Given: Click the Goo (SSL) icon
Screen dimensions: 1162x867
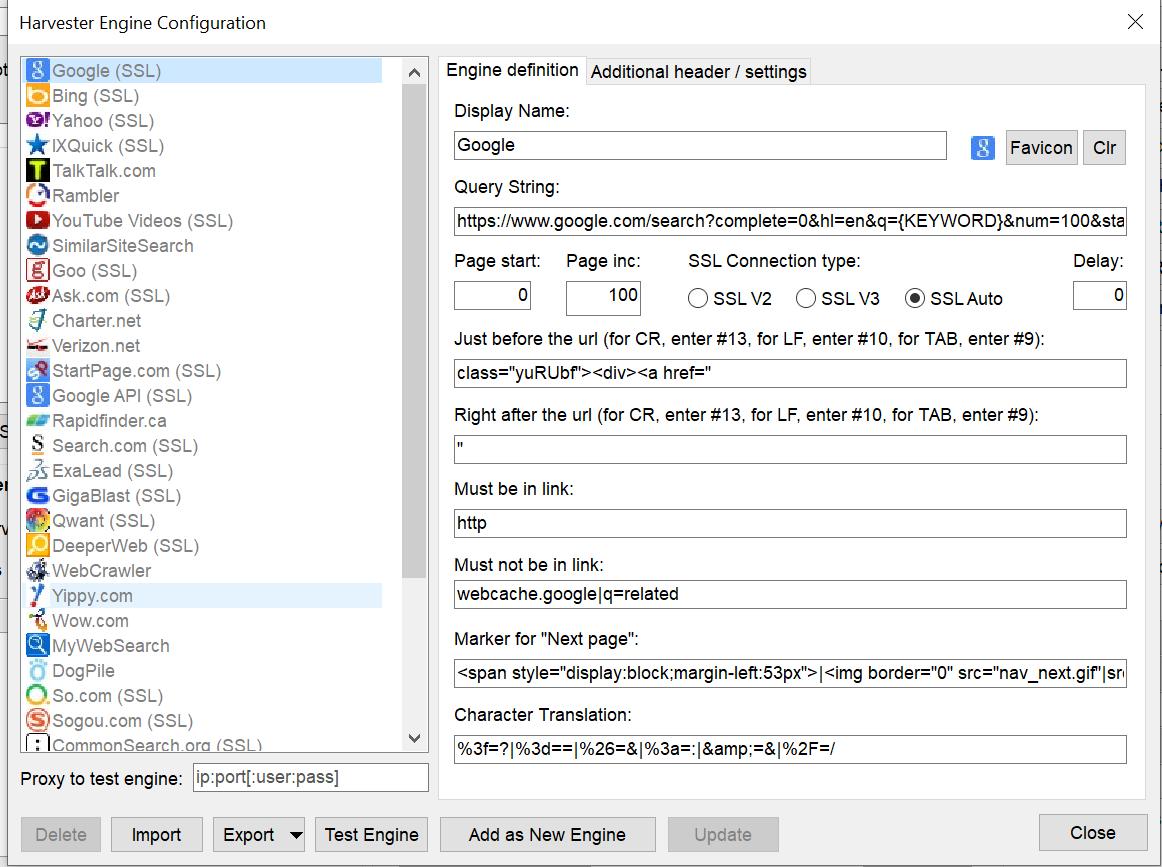Looking at the screenshot, I should (x=38, y=270).
